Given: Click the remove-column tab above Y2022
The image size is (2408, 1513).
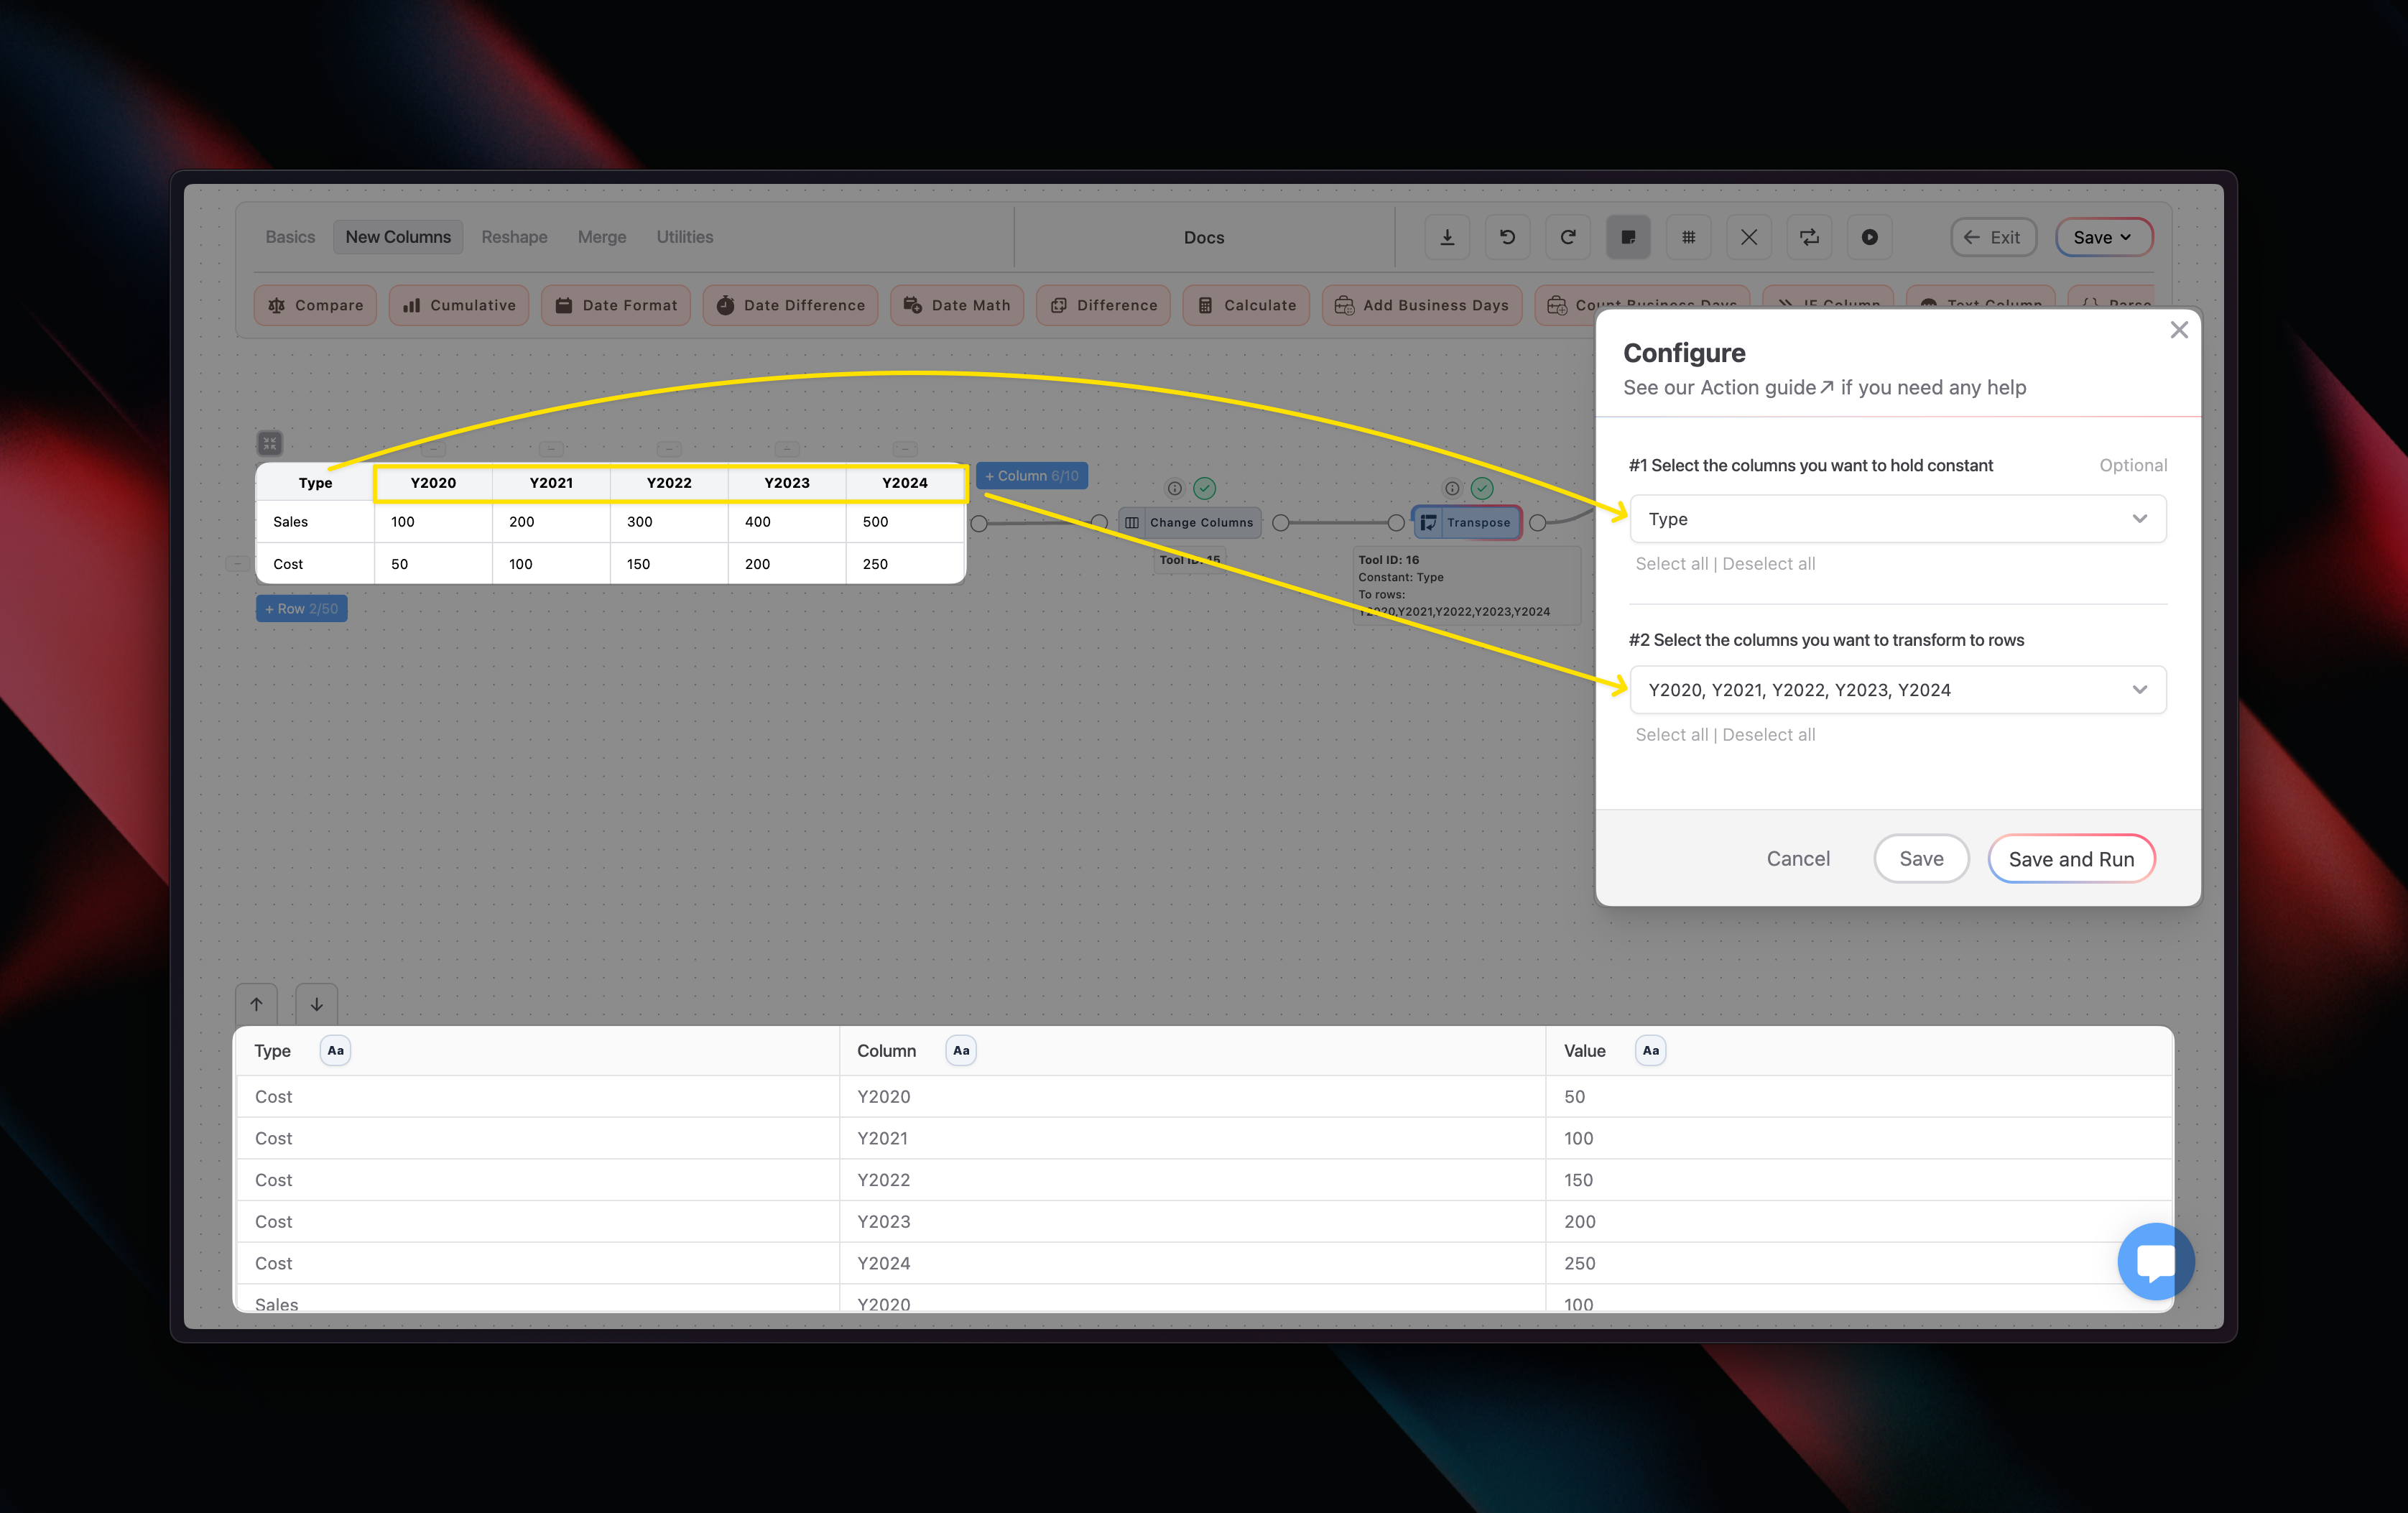Looking at the screenshot, I should coord(669,449).
